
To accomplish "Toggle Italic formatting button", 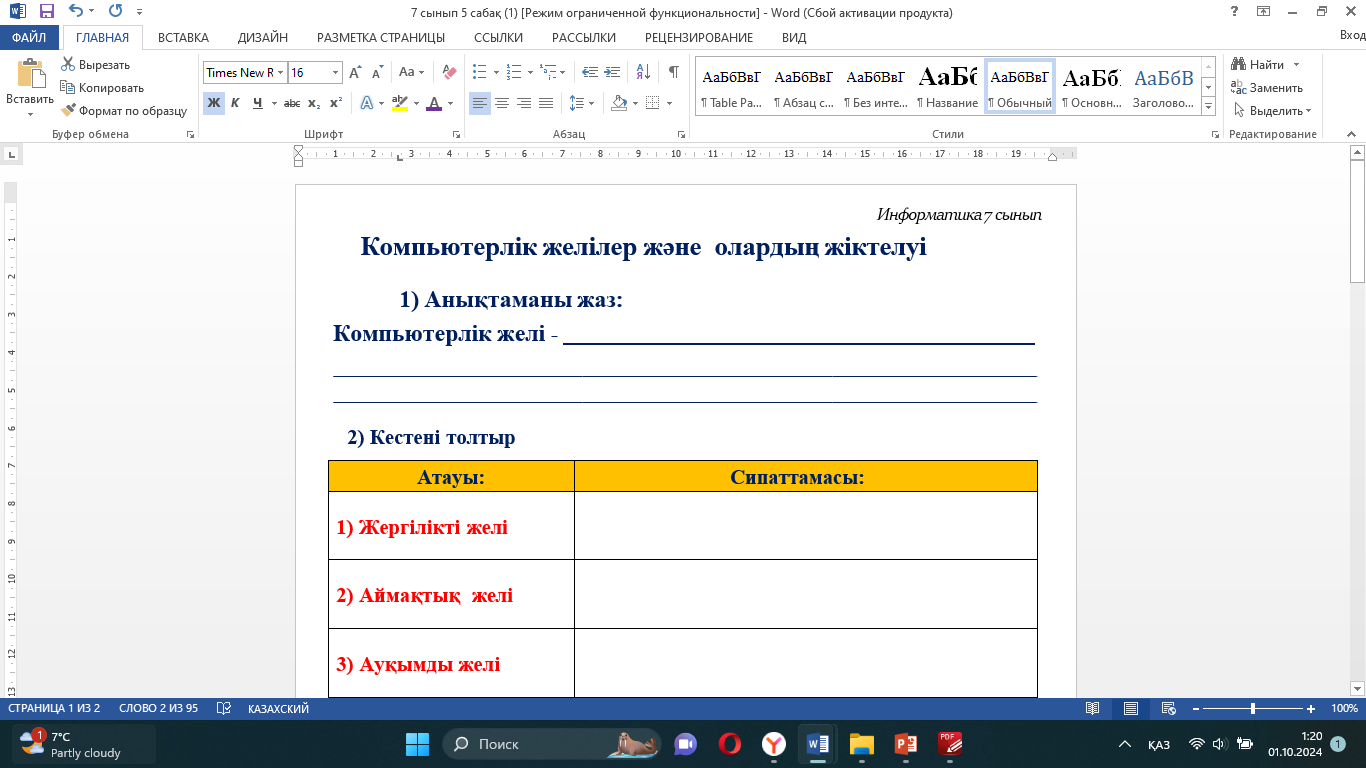I will [x=235, y=103].
